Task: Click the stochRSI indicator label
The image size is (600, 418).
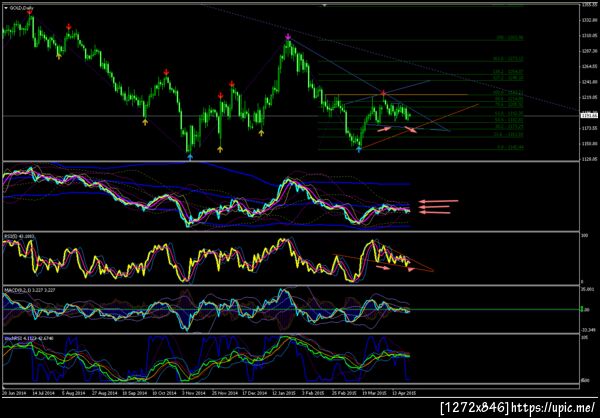Action: [29, 338]
